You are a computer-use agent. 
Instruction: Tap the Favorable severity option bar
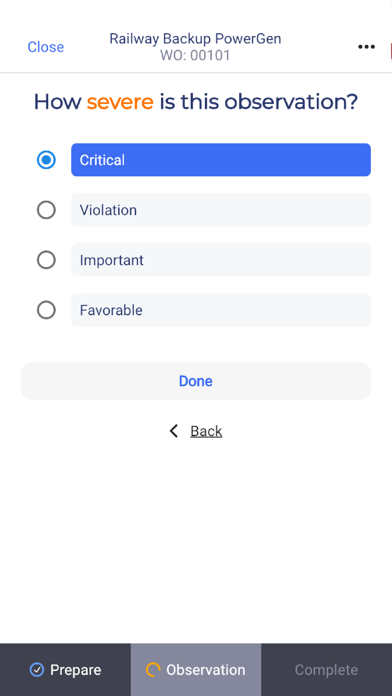[x=221, y=310]
